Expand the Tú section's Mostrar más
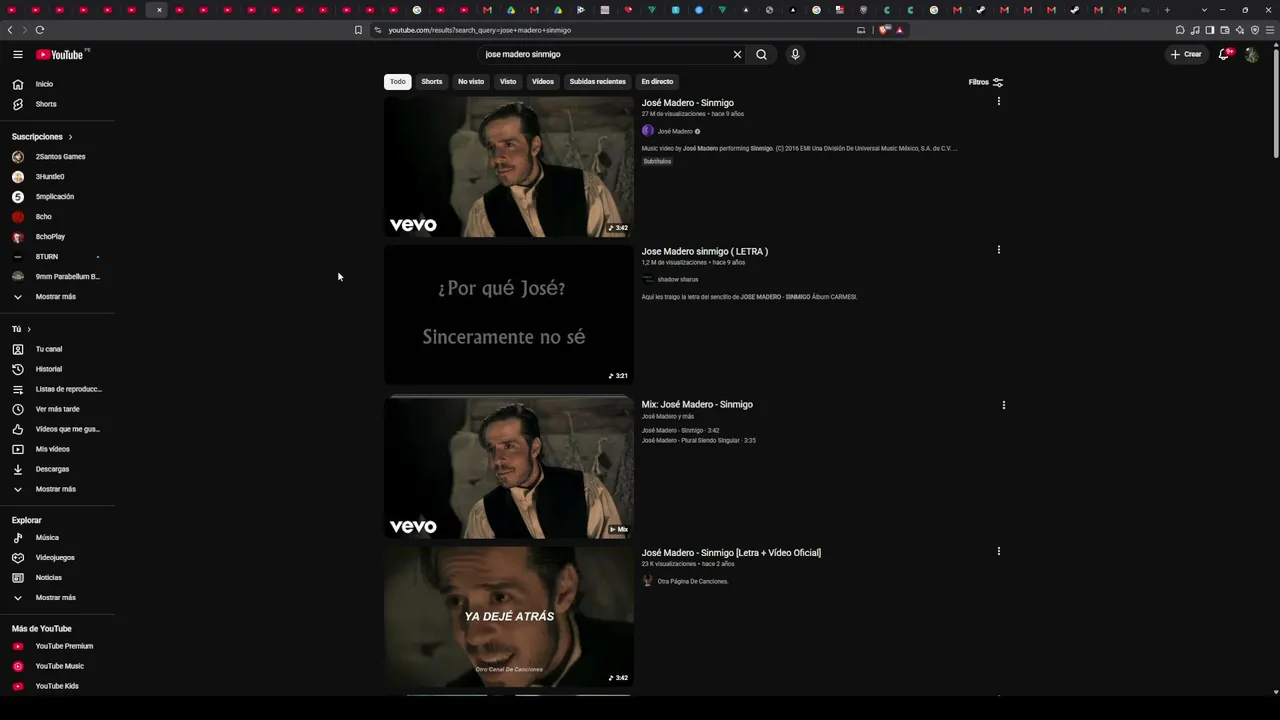The image size is (1280, 720). click(x=57, y=489)
